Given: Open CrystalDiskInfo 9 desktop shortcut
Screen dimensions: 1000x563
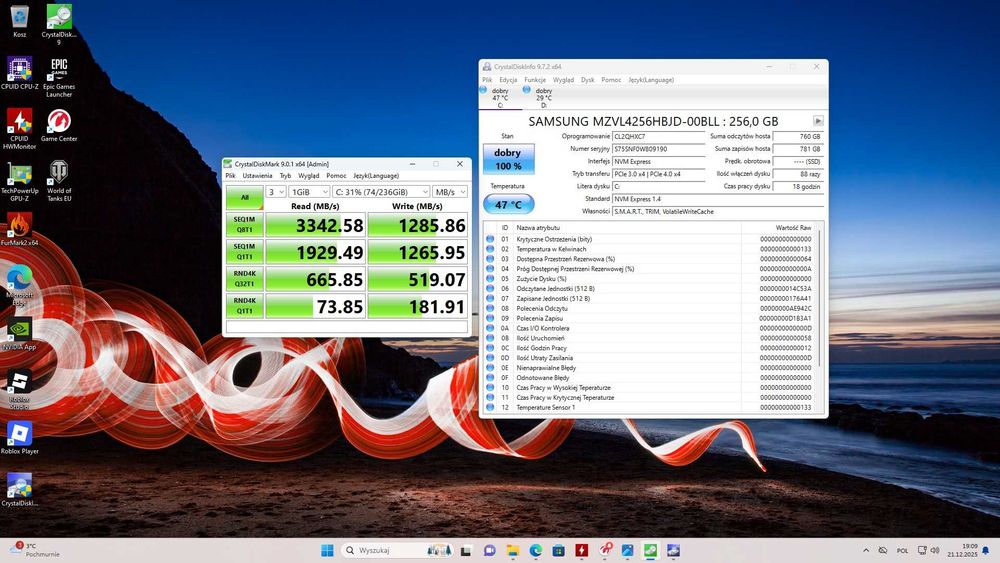Looking at the screenshot, I should (59, 24).
